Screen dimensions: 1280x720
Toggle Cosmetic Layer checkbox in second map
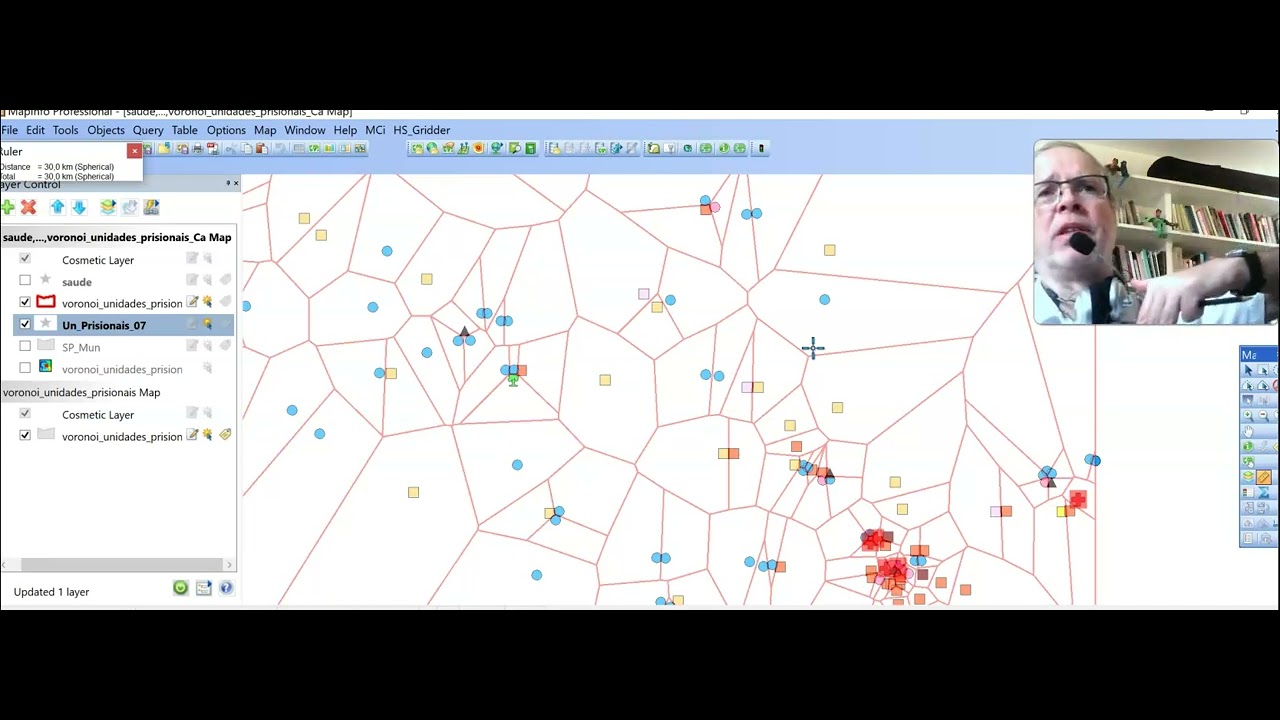coord(25,414)
